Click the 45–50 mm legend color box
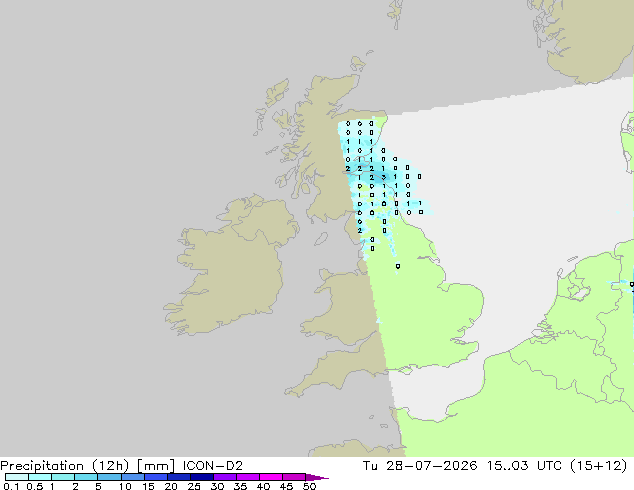 (294, 477)
